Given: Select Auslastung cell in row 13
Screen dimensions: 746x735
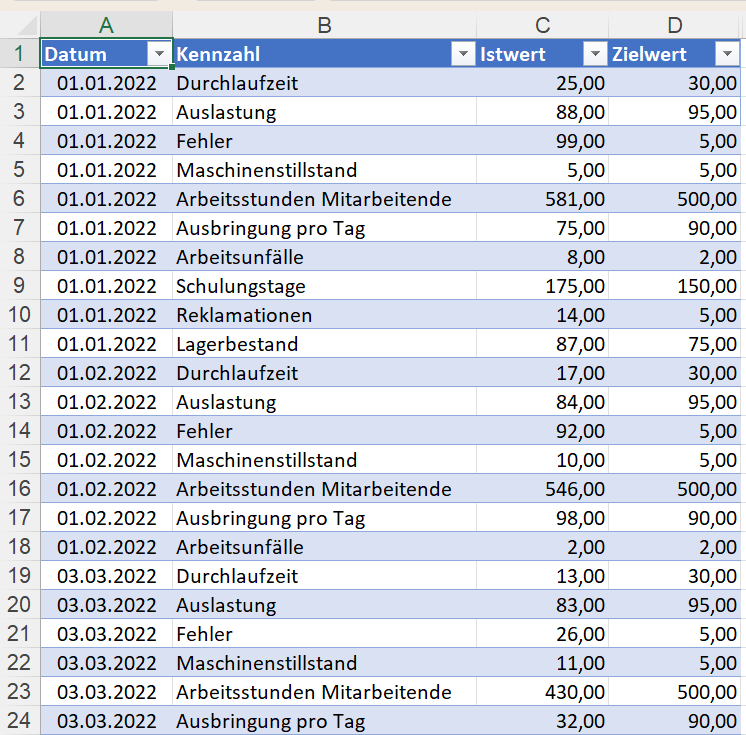Looking at the screenshot, I should (x=324, y=402).
